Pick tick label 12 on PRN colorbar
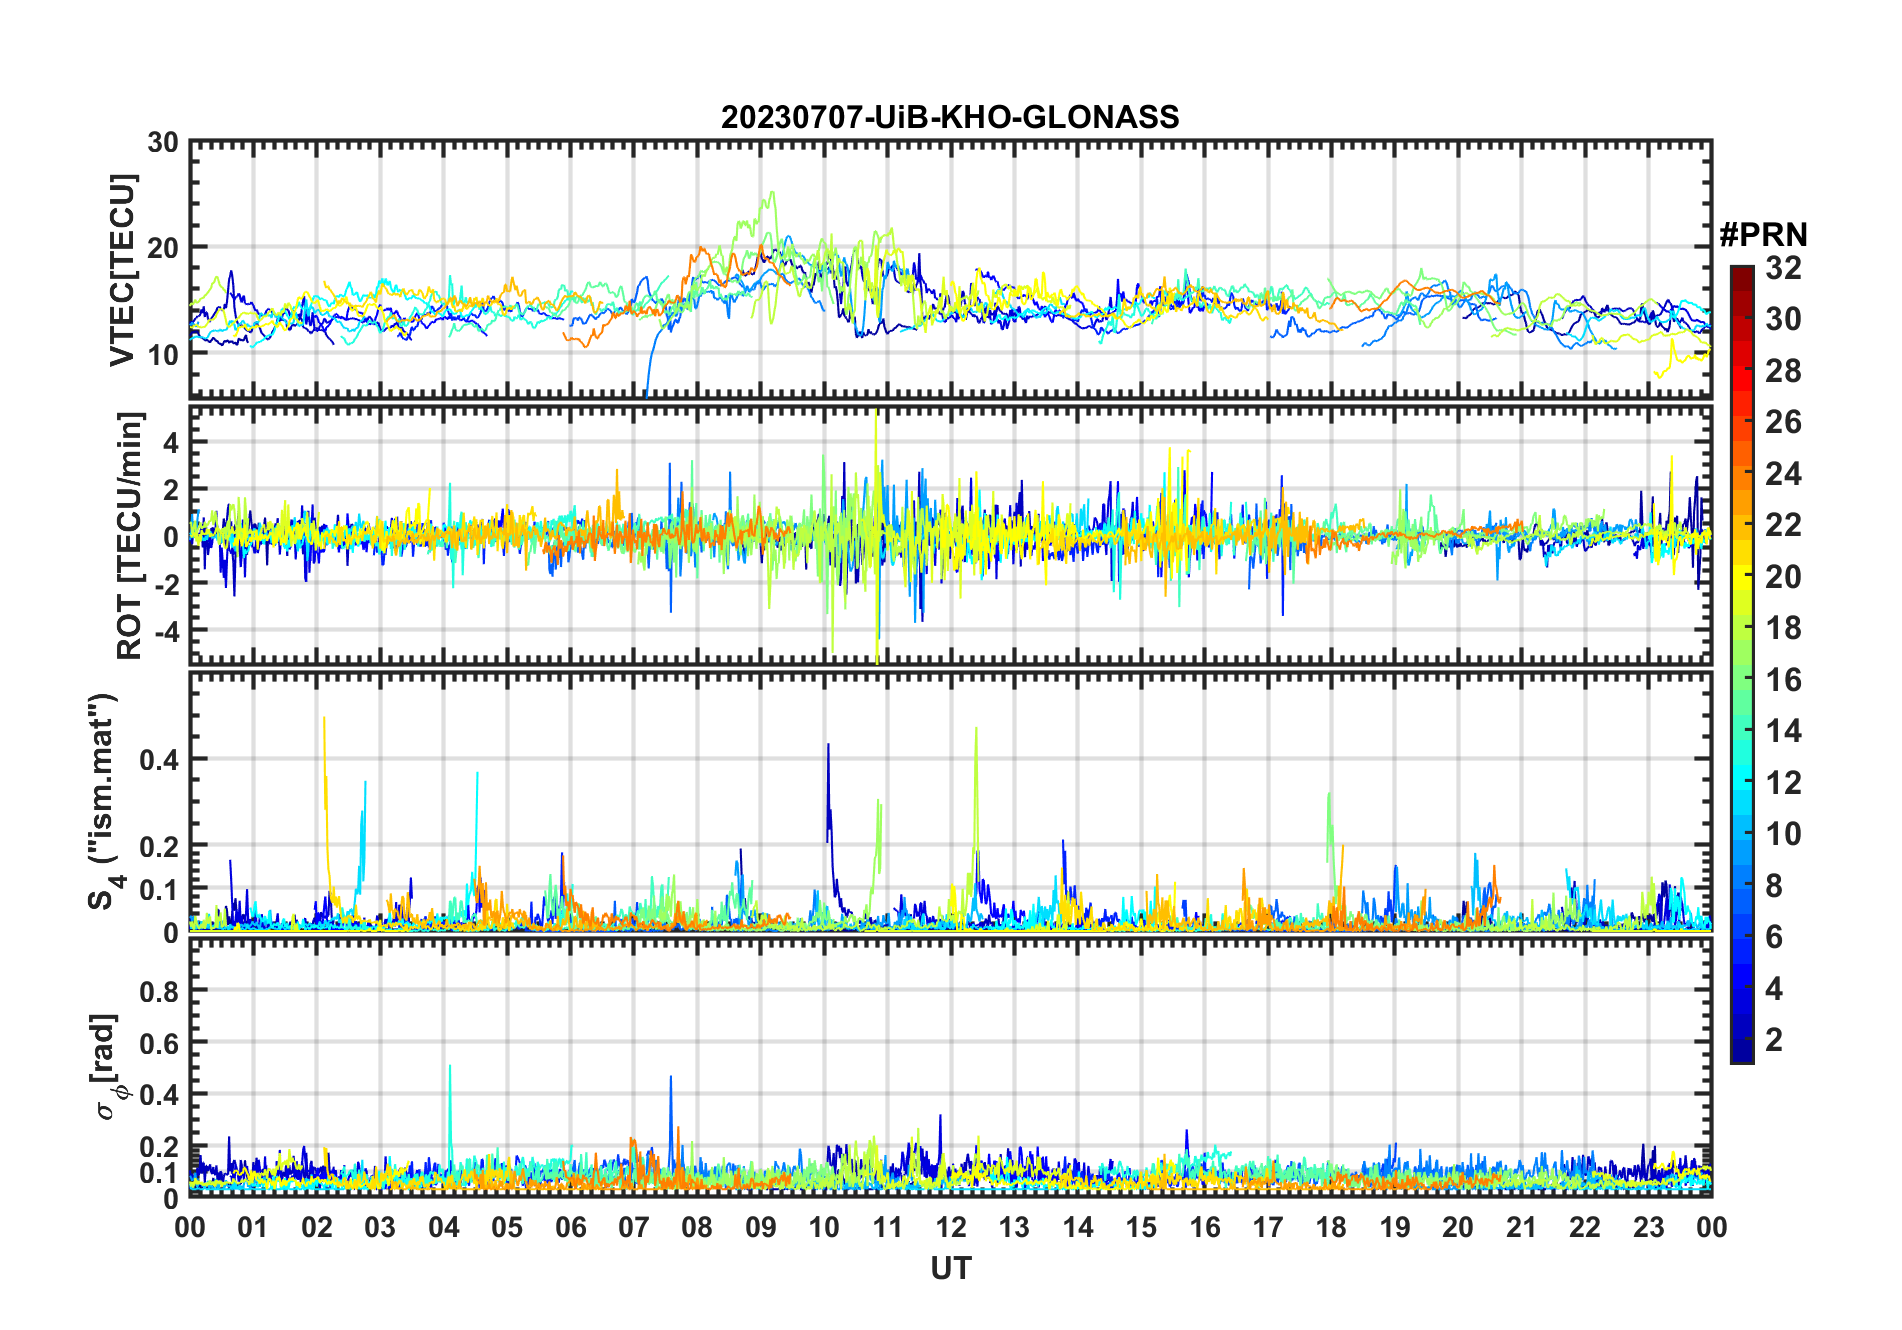Image resolution: width=1902 pixels, height=1330 pixels. [x=1784, y=783]
